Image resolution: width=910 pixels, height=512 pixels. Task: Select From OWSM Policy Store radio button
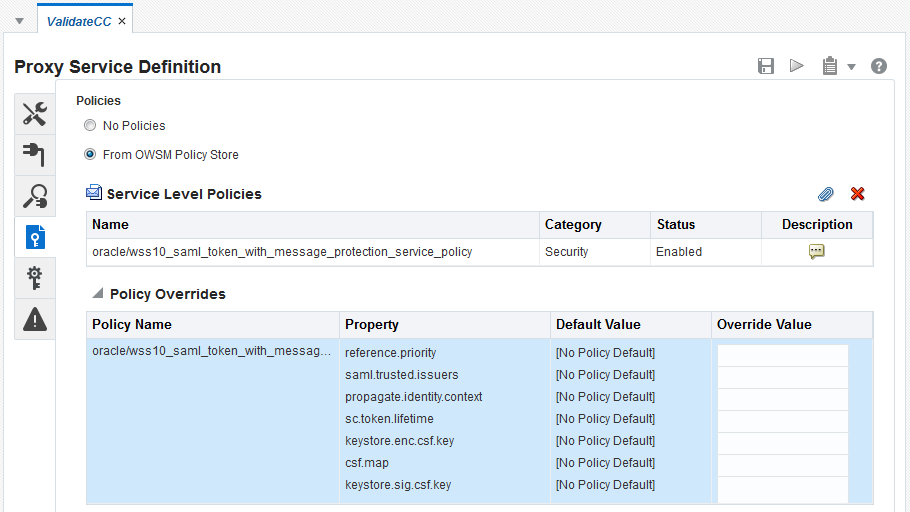click(x=90, y=154)
